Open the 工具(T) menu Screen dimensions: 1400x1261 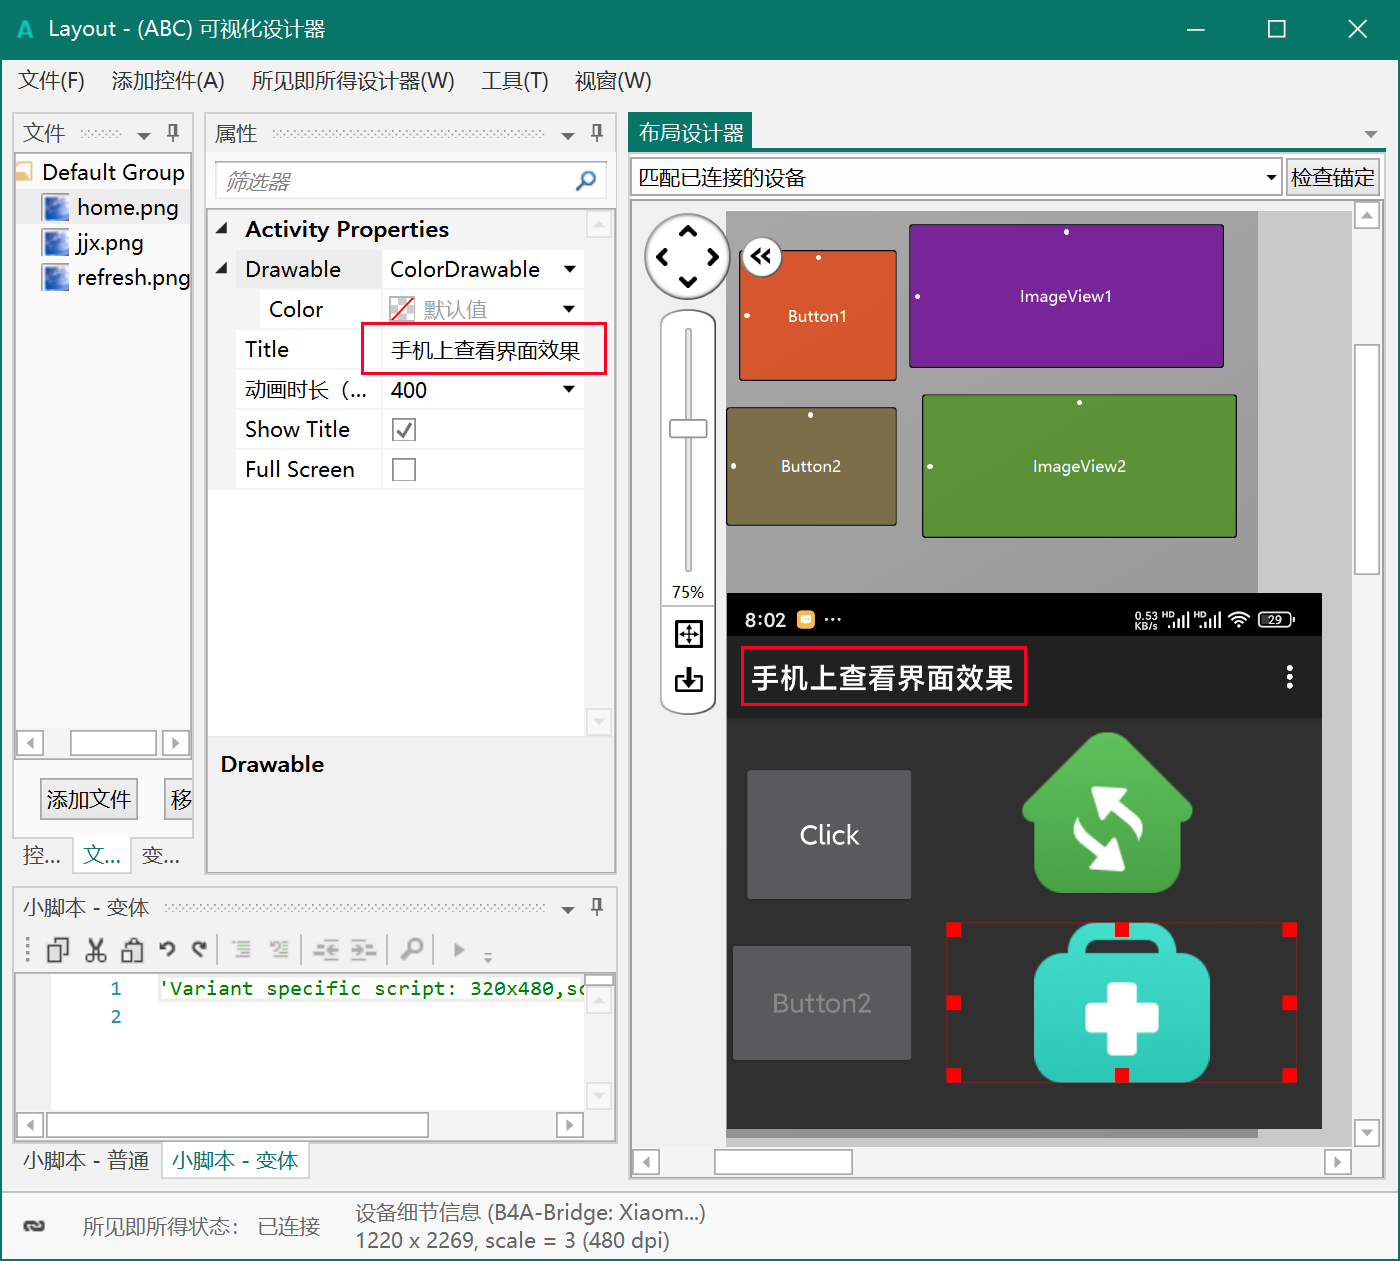coord(514,81)
